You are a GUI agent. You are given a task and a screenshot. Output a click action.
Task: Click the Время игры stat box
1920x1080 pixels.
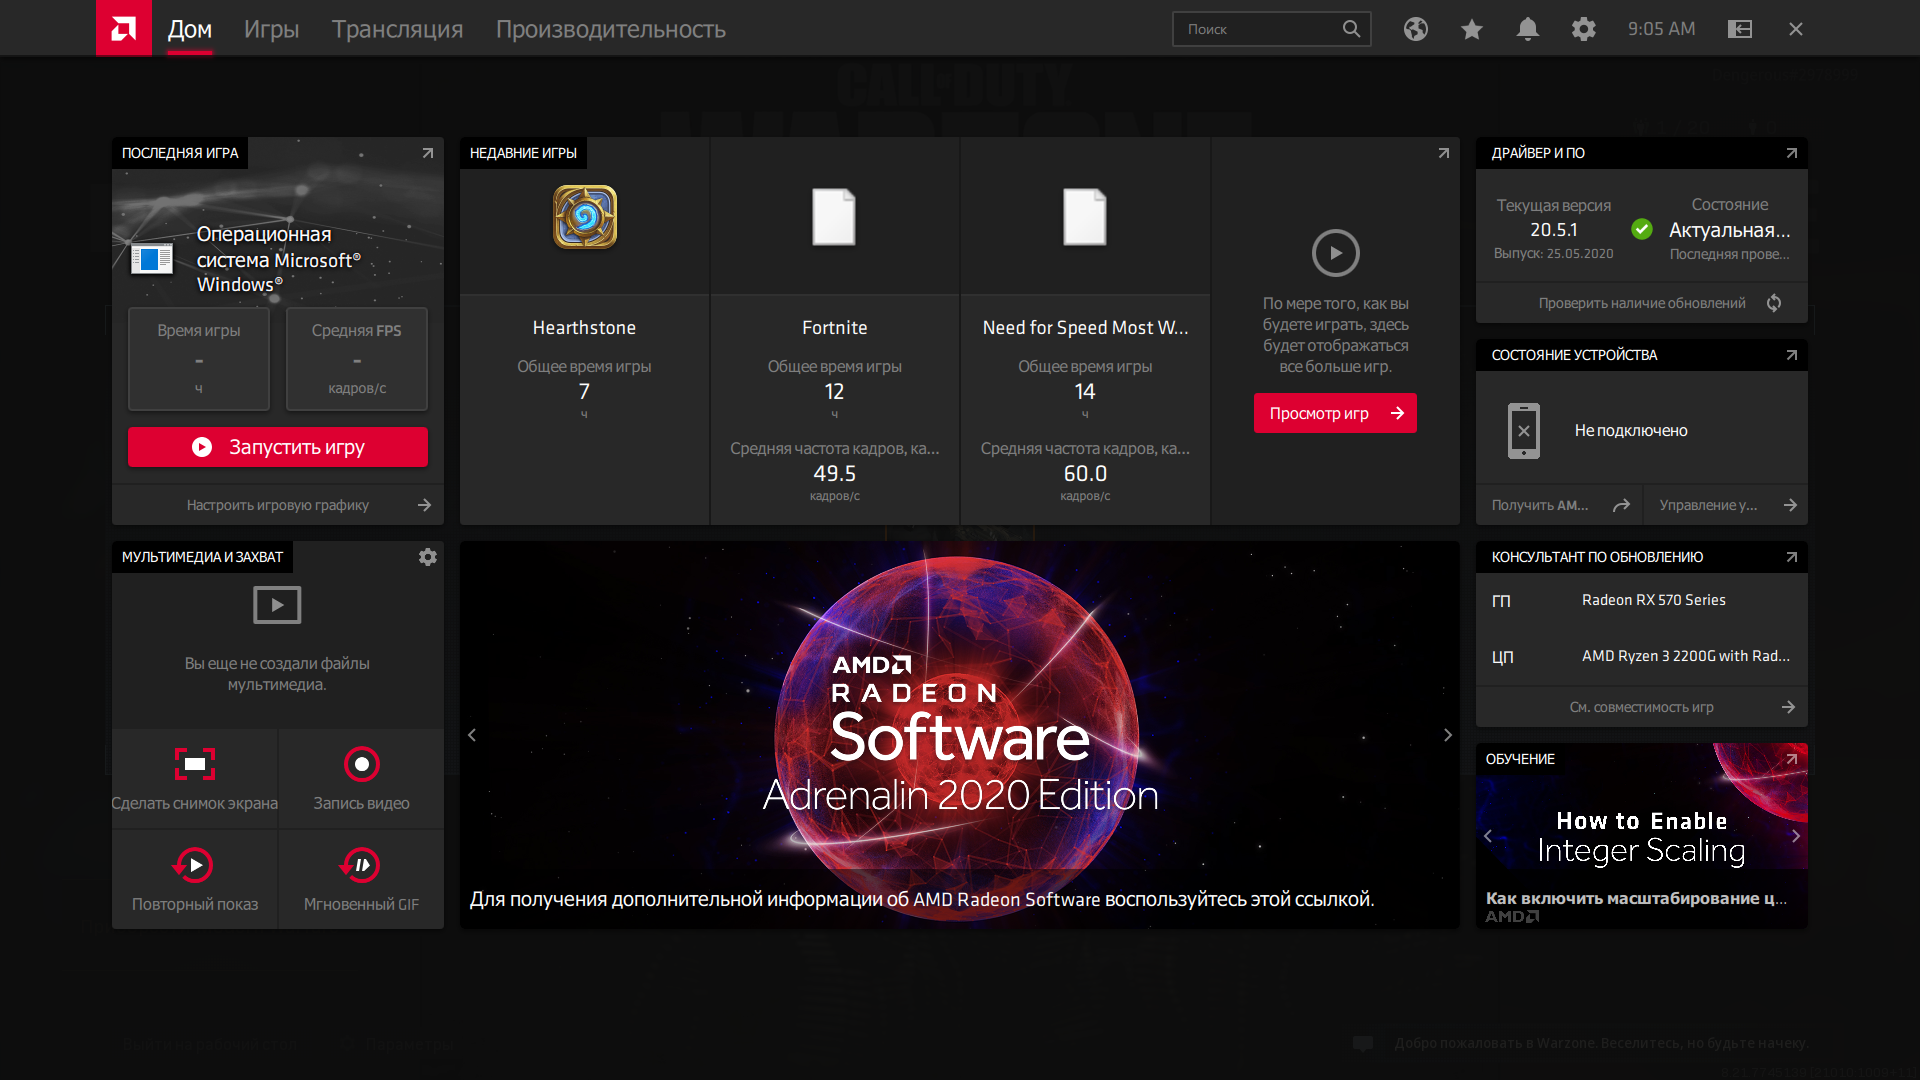coord(199,359)
